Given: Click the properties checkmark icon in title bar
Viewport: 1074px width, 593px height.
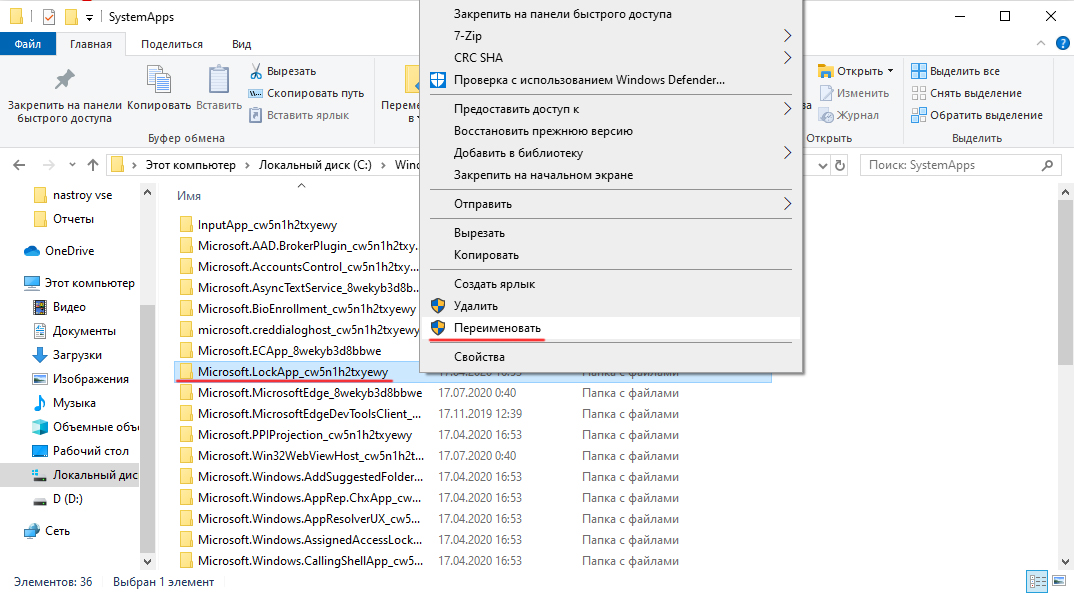Looking at the screenshot, I should [x=49, y=16].
